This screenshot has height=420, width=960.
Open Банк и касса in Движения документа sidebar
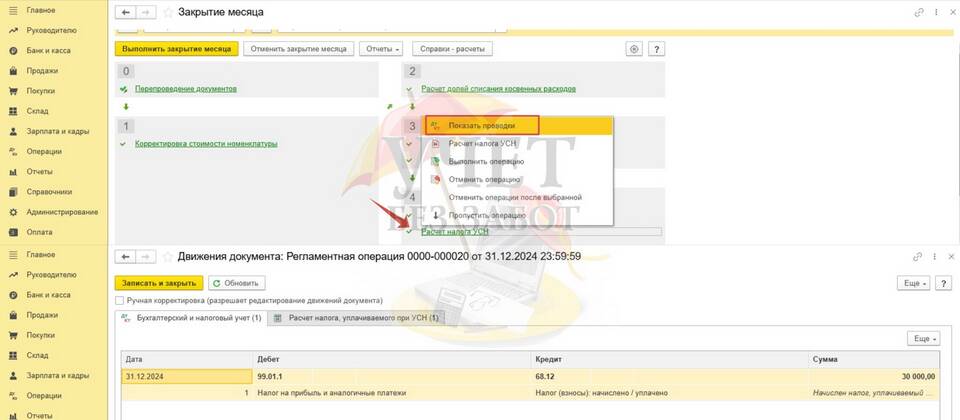48,295
